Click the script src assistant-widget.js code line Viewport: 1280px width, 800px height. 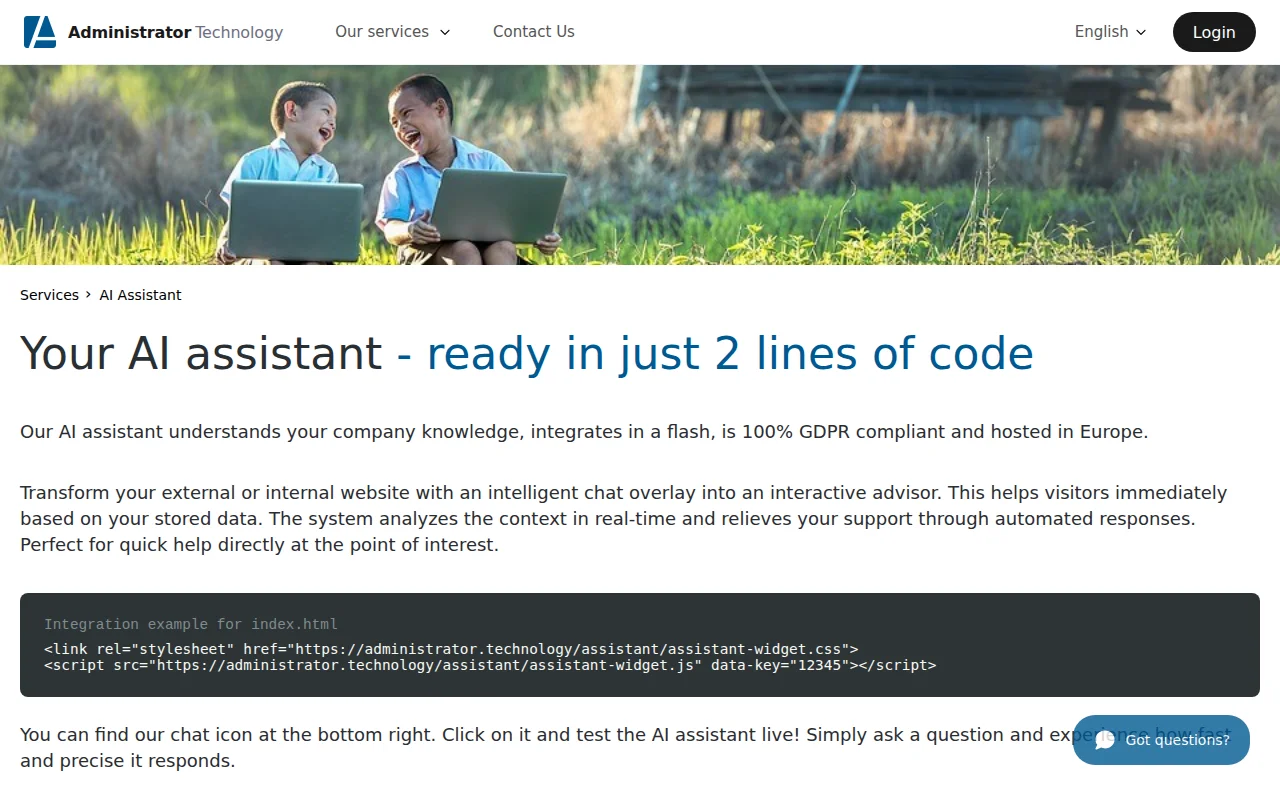490,665
